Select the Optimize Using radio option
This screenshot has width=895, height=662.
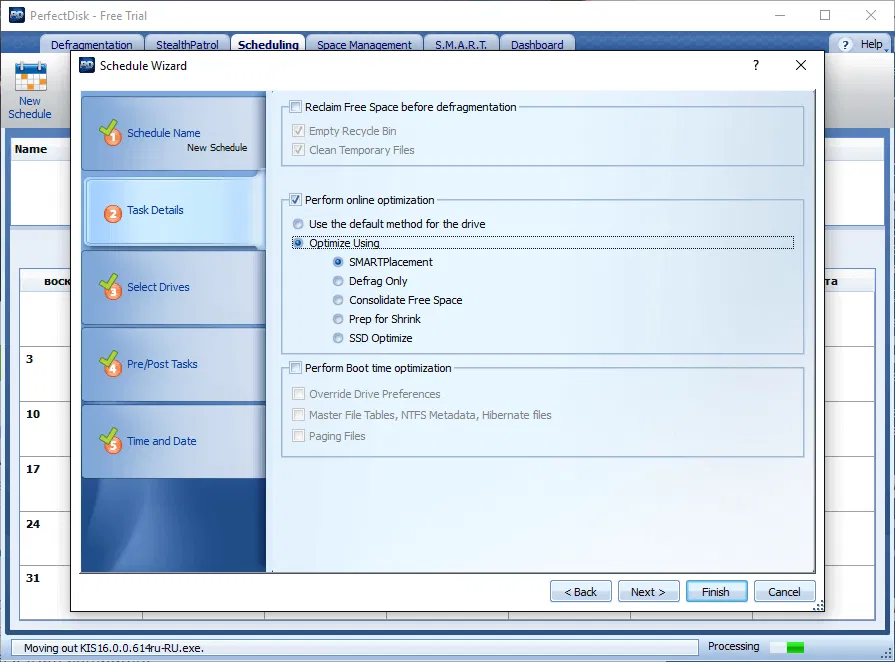coord(298,243)
